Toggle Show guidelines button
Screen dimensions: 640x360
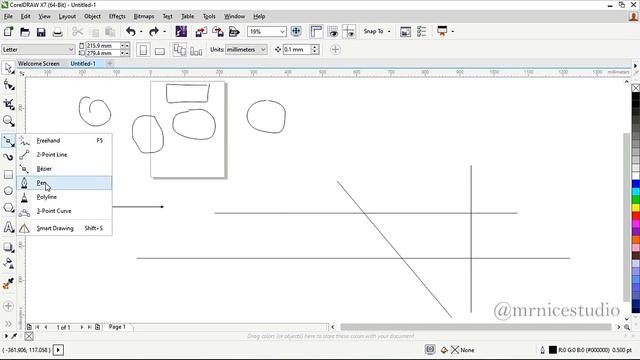[x=349, y=31]
